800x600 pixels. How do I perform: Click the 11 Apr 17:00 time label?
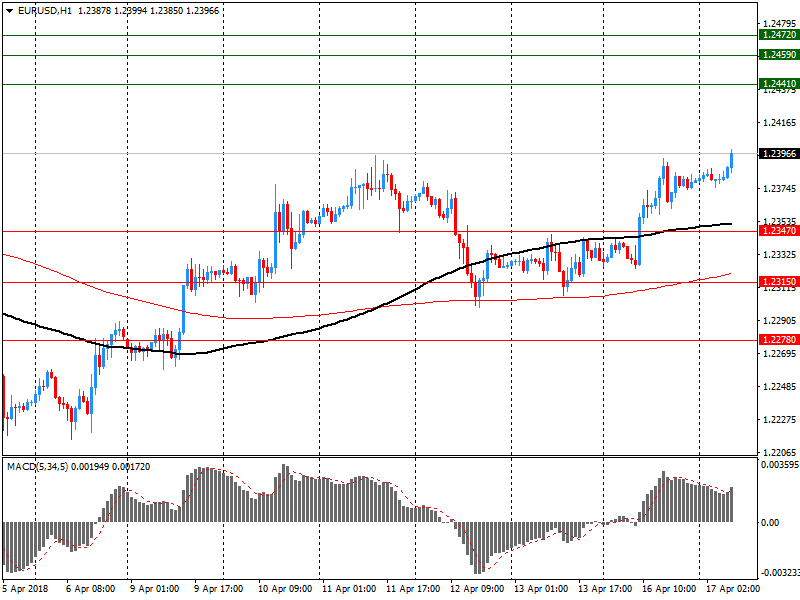pos(413,589)
